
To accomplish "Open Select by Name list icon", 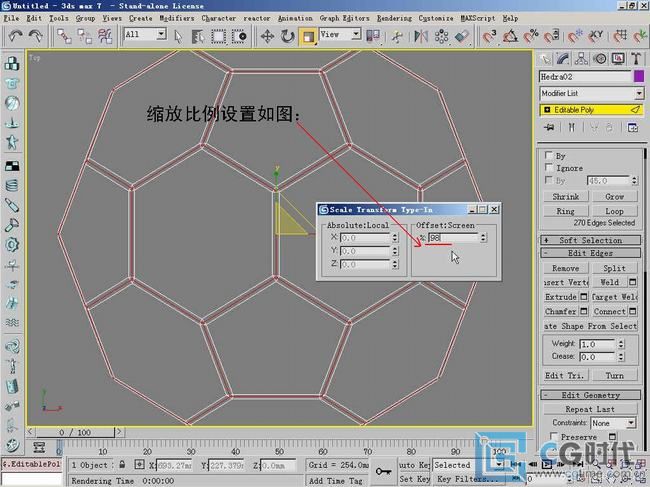I will click(198, 36).
